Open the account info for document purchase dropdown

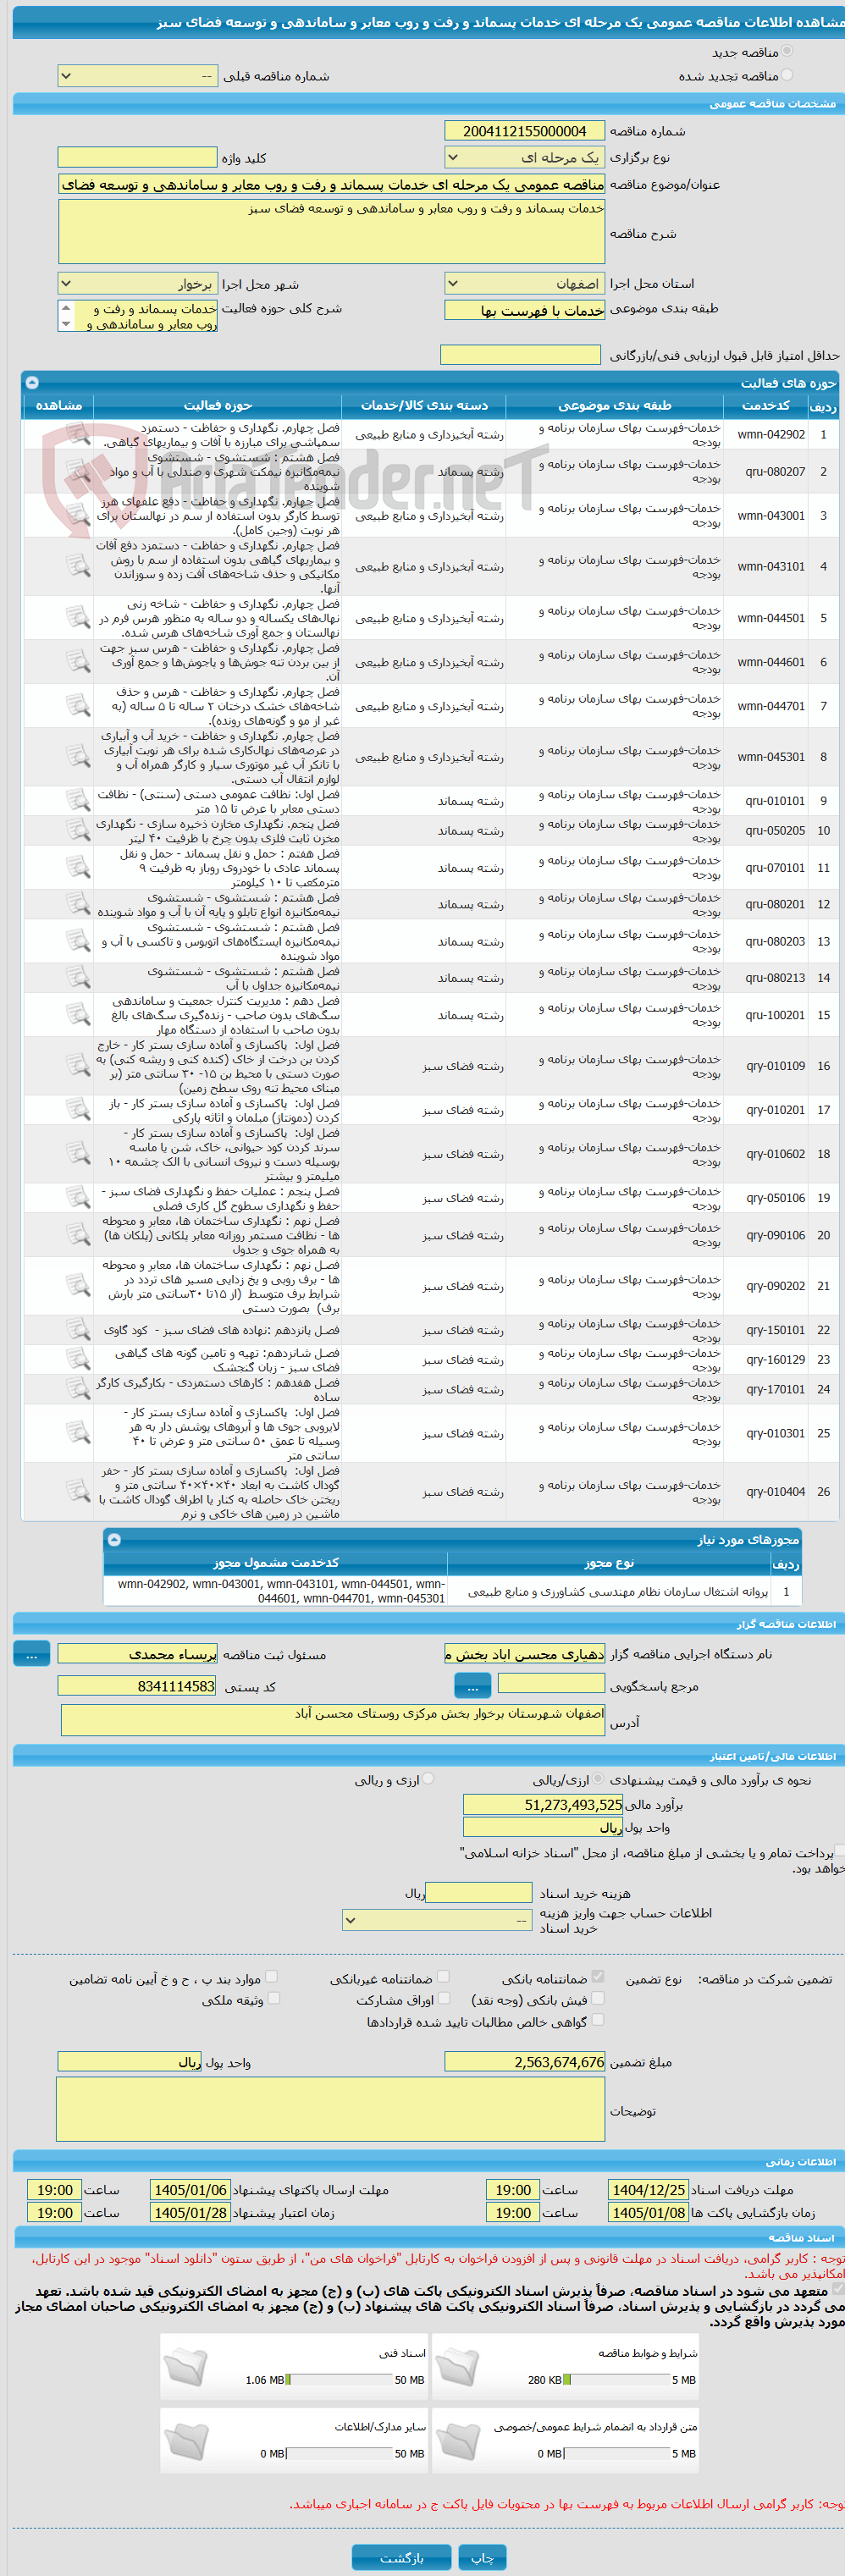(x=437, y=1920)
